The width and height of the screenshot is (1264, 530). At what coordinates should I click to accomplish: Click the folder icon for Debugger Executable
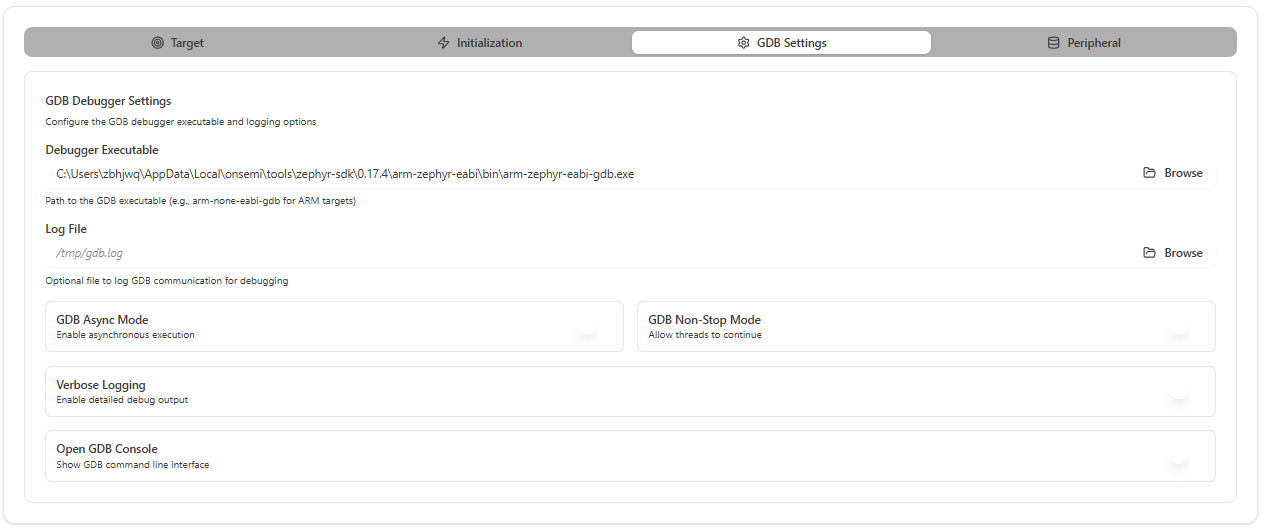[1149, 173]
